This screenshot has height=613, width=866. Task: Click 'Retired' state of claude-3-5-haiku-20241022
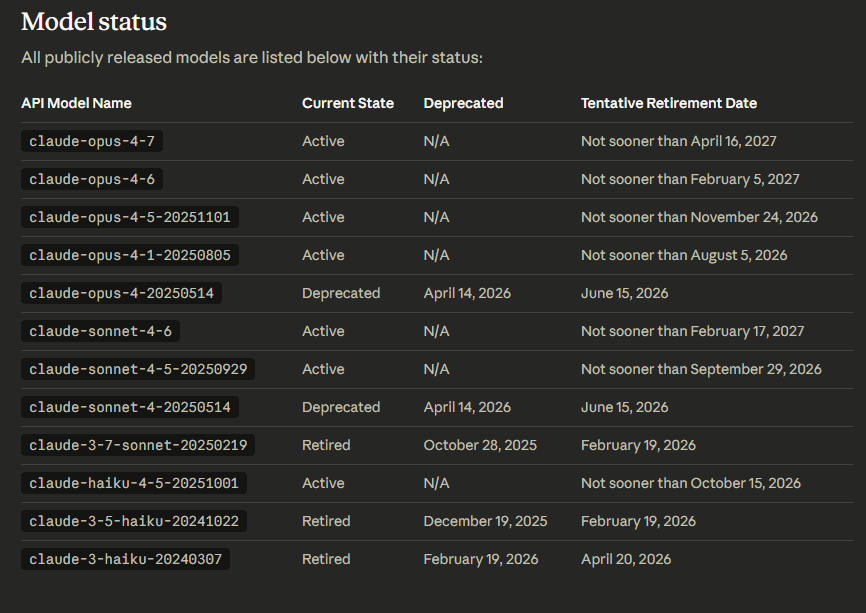tap(326, 521)
